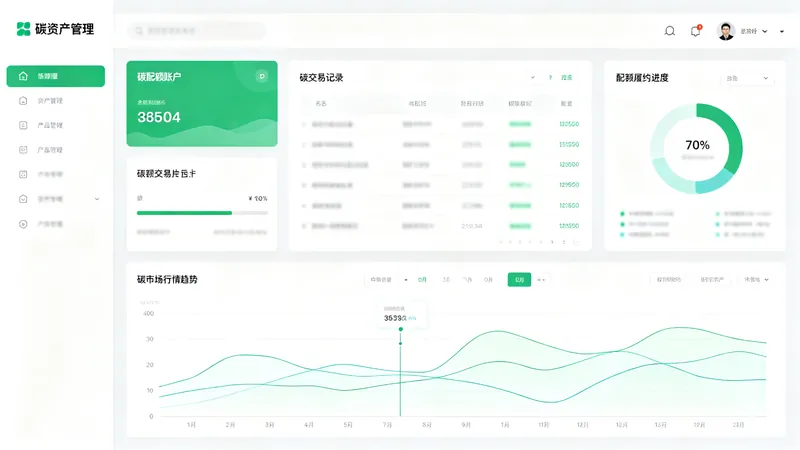Open the first dropdown in the 碳市场行情趋势 toolbar
This screenshot has height=450, width=800.
[388, 280]
